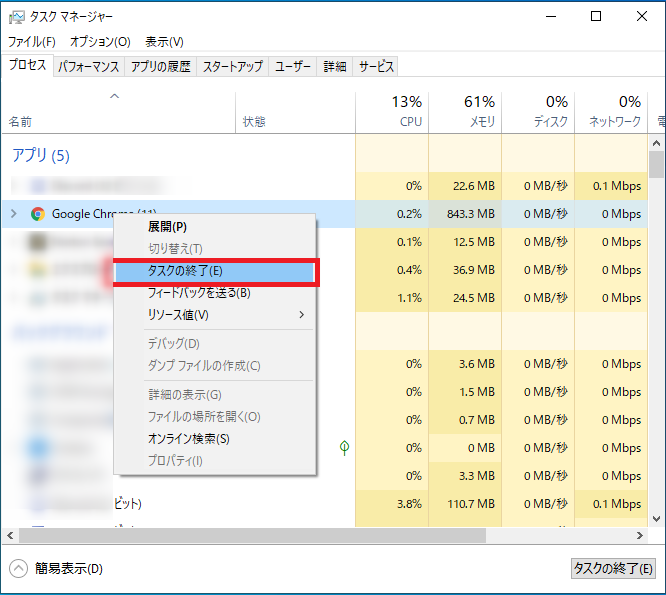Click the green leaf power status icon
The width and height of the screenshot is (666, 595).
click(344, 447)
